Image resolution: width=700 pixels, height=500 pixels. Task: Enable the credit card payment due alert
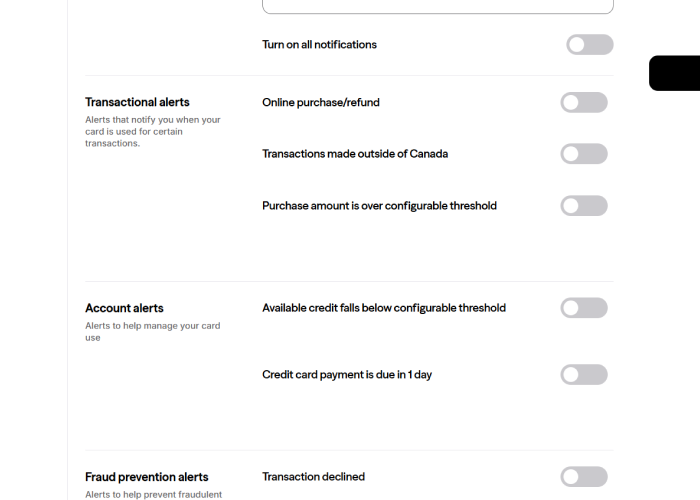tap(584, 375)
